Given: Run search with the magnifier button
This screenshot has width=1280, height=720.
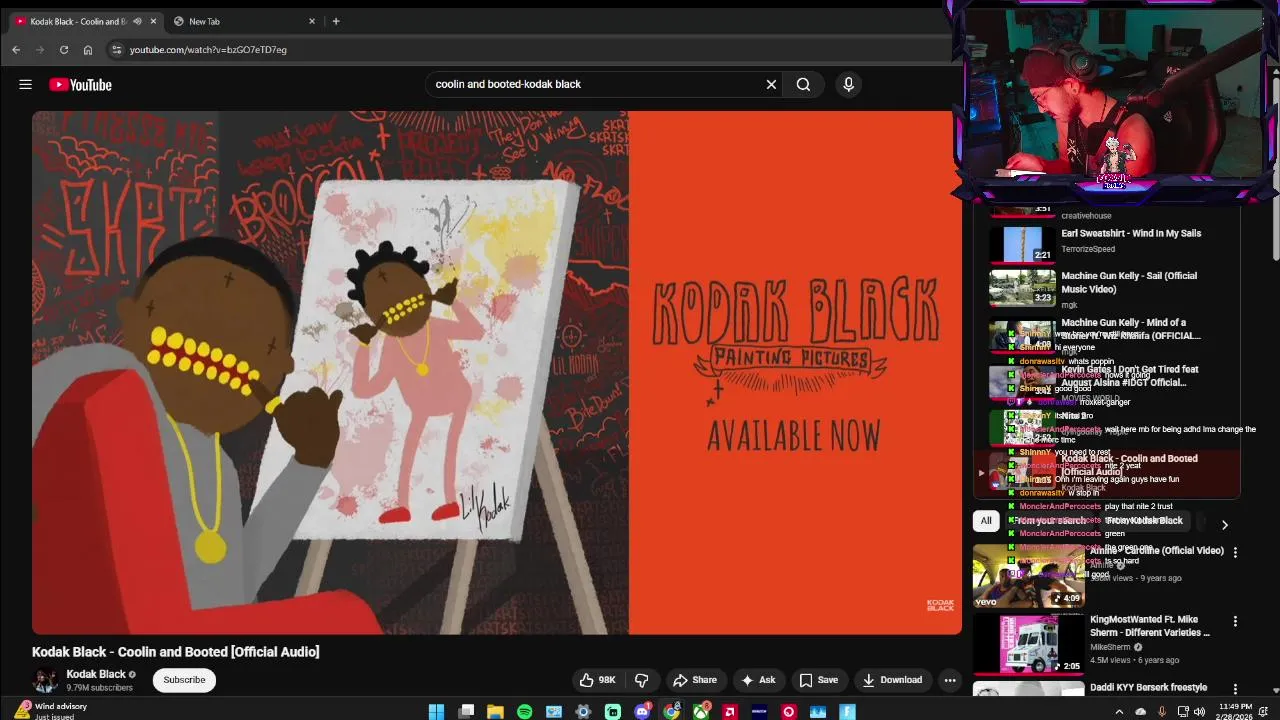Looking at the screenshot, I should [803, 85].
